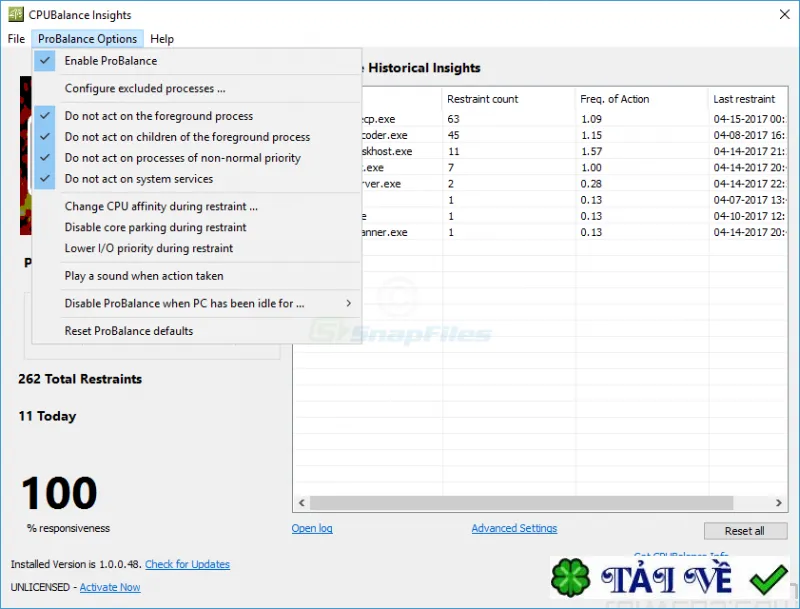800x609 pixels.
Task: Sort by Freq. of Action column header
Action: click(x=641, y=99)
